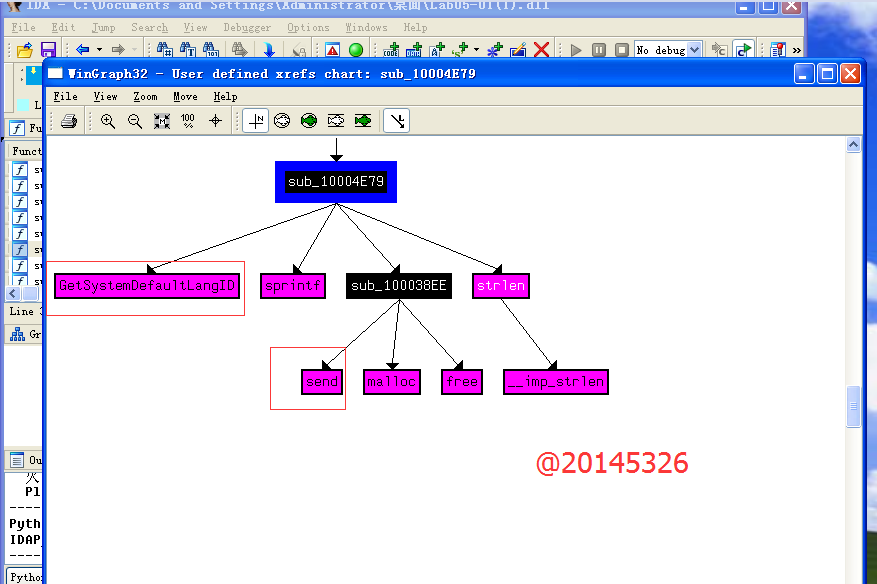877x584 pixels.
Task: Toggle the arrow layout mode button
Action: pos(397,121)
